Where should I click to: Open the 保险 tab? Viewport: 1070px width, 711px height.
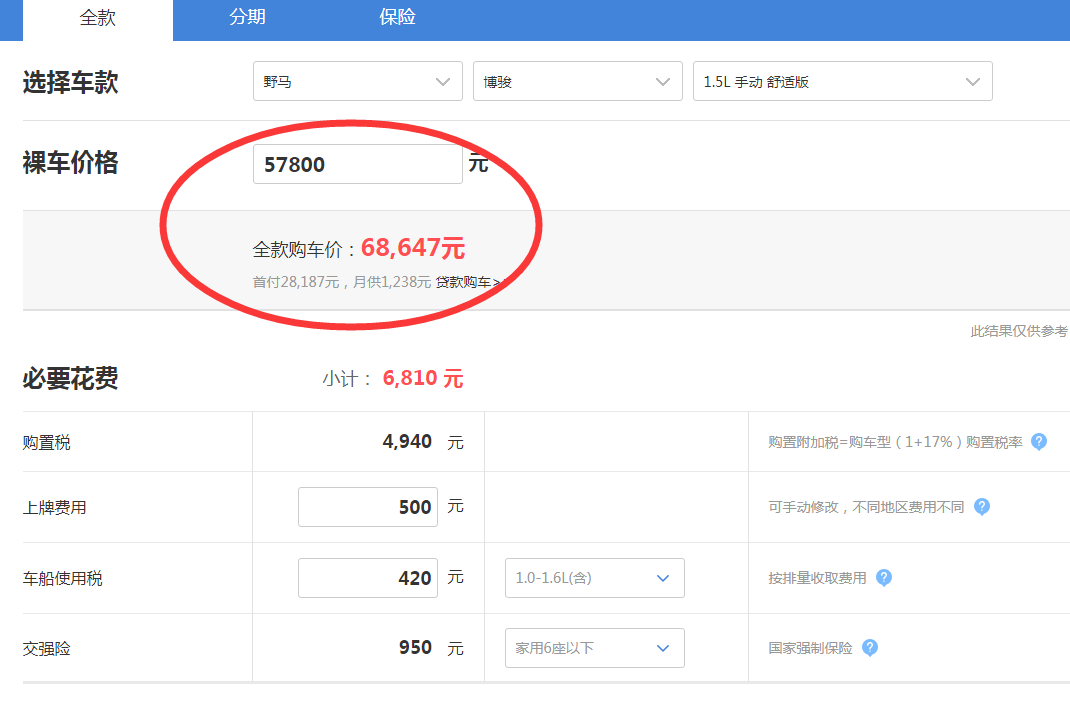click(397, 17)
